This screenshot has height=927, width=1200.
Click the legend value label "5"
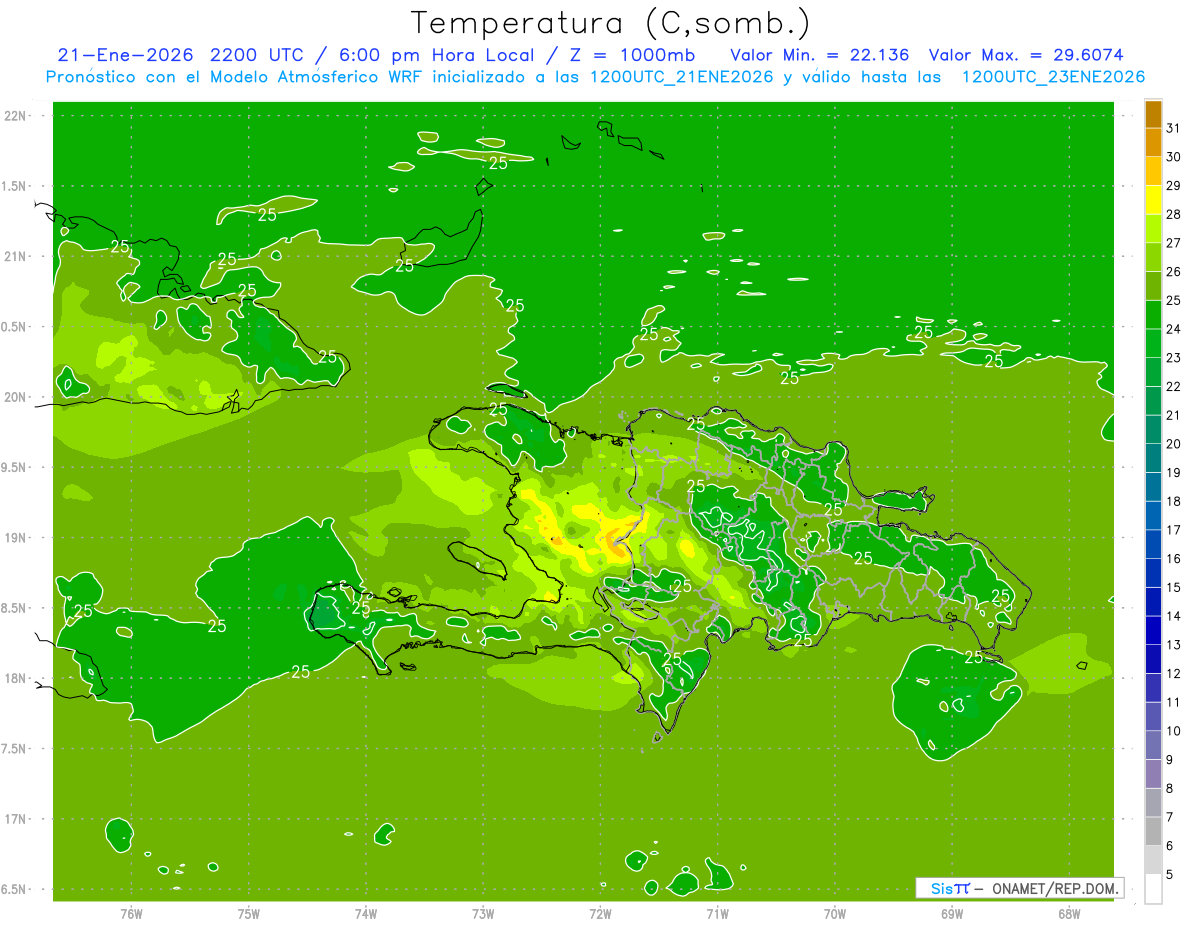(x=1169, y=874)
